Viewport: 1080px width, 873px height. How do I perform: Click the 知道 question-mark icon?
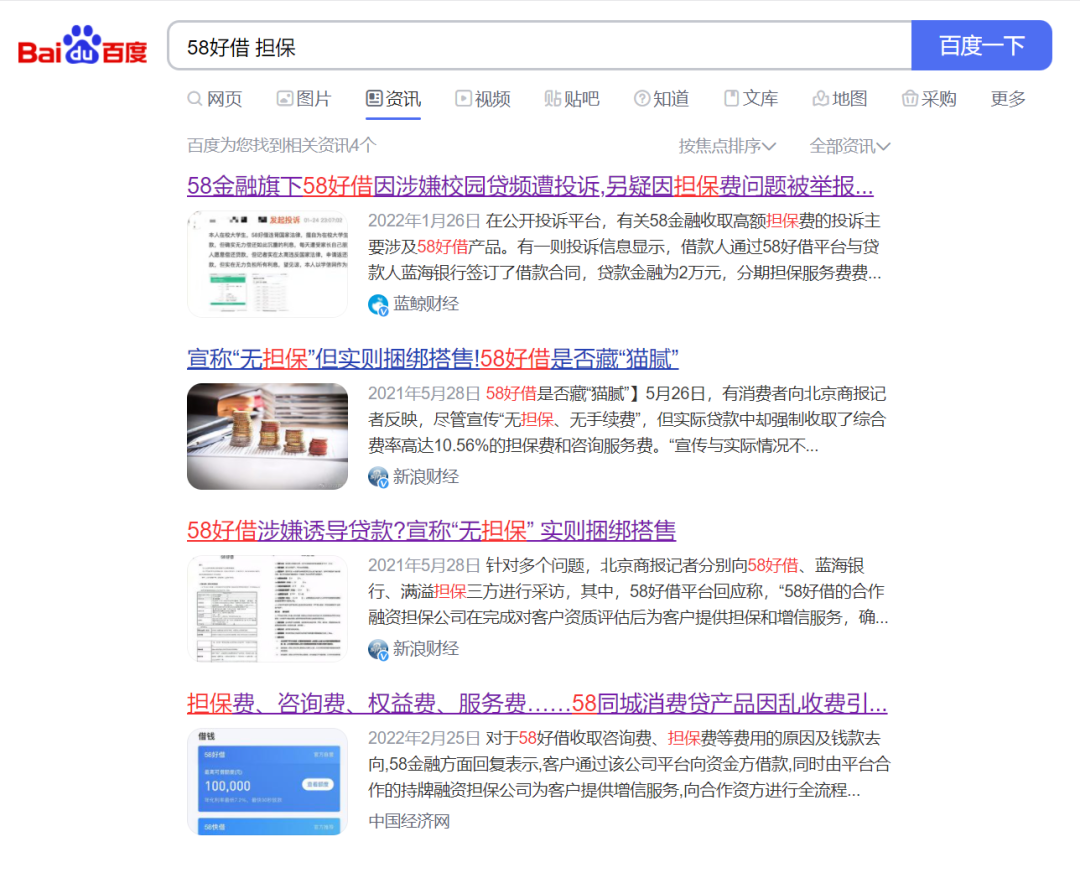click(x=642, y=99)
